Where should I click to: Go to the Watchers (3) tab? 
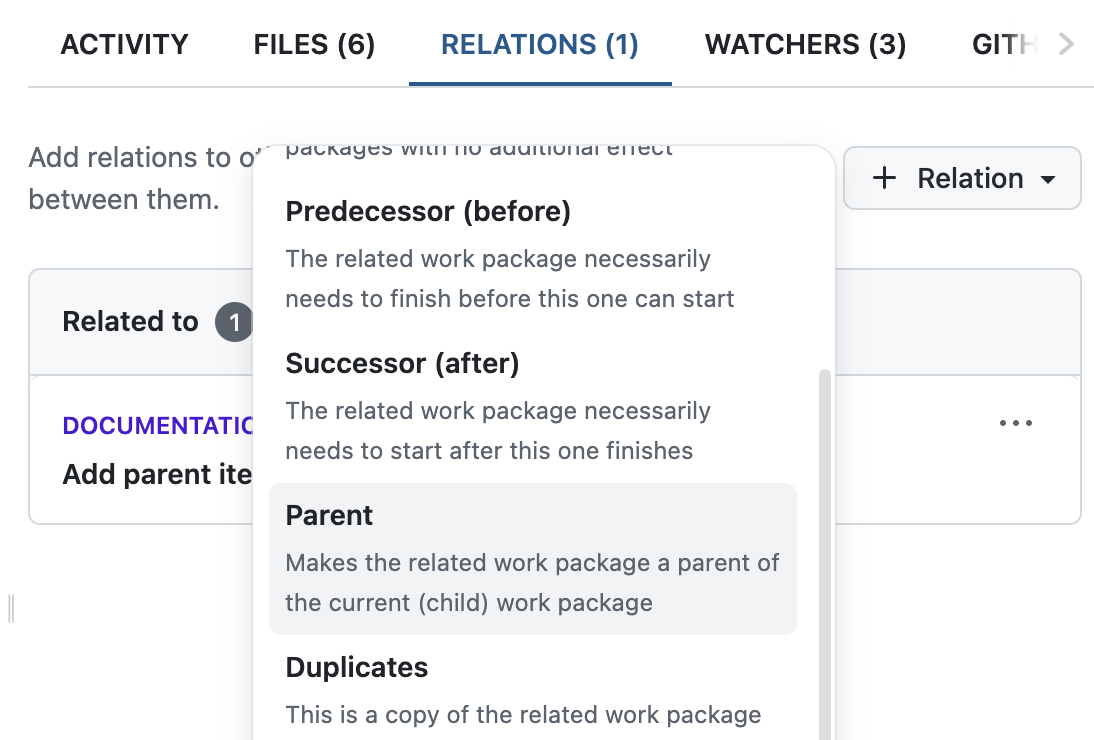click(x=805, y=44)
